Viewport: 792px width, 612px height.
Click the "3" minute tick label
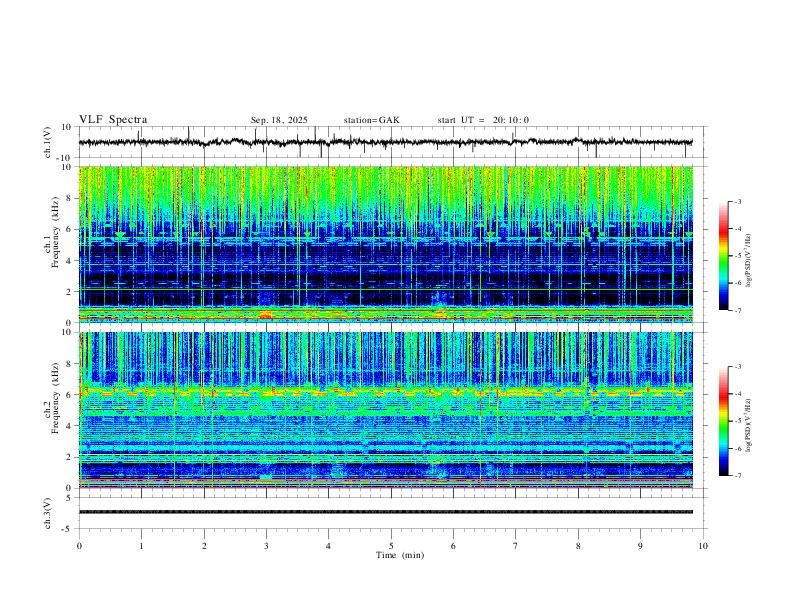tap(266, 546)
